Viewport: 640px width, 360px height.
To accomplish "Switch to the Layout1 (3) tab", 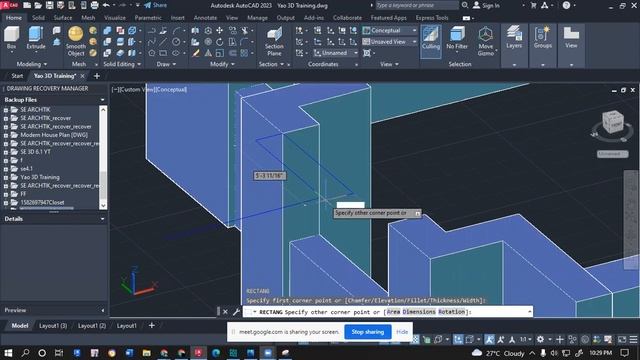I will click(53, 326).
